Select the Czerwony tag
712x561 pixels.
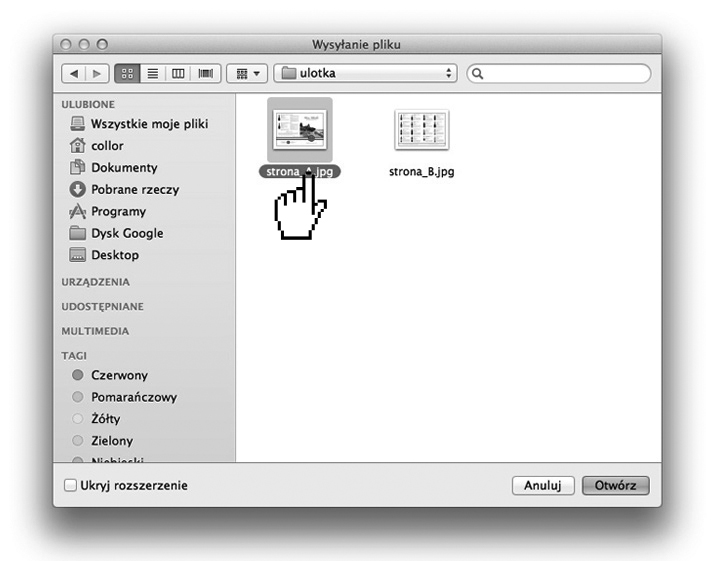click(x=118, y=375)
